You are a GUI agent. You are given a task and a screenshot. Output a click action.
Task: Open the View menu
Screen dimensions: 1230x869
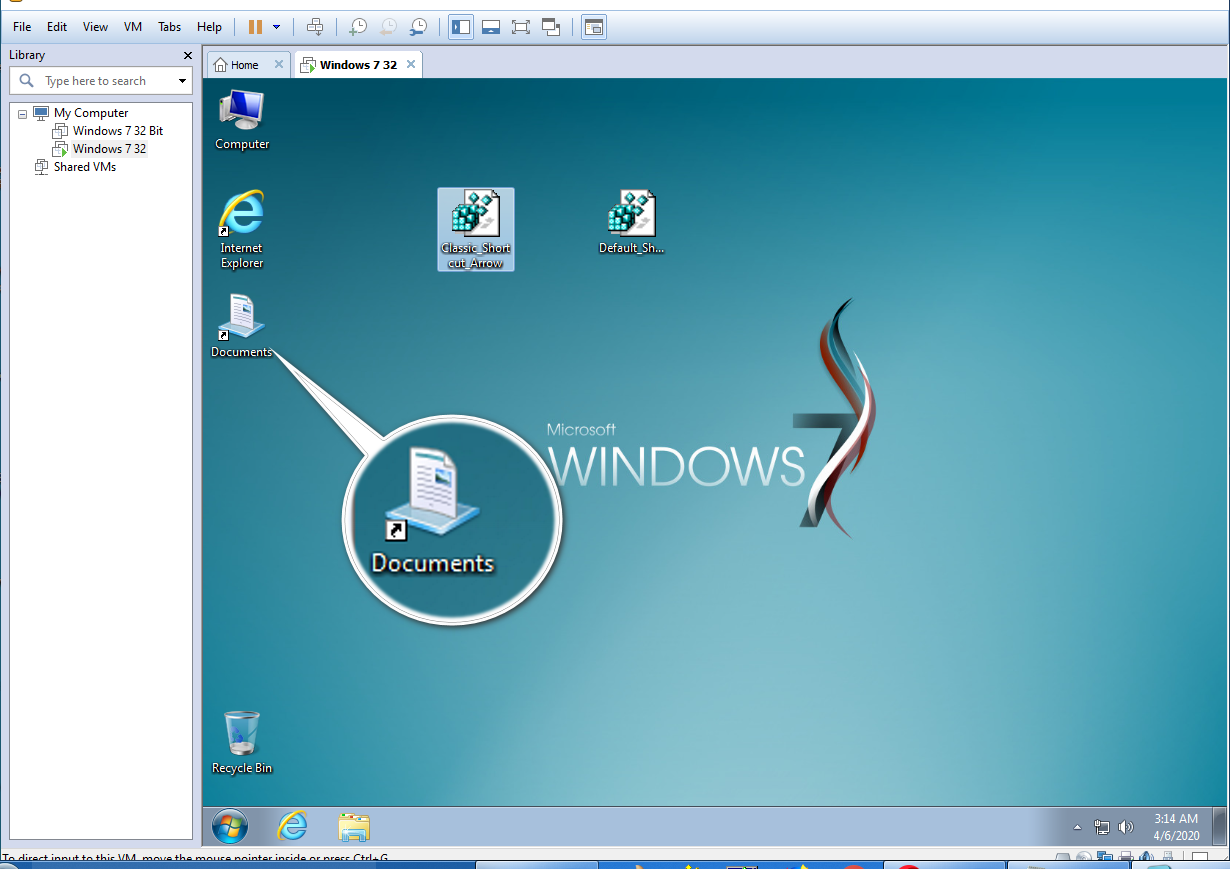click(x=95, y=27)
